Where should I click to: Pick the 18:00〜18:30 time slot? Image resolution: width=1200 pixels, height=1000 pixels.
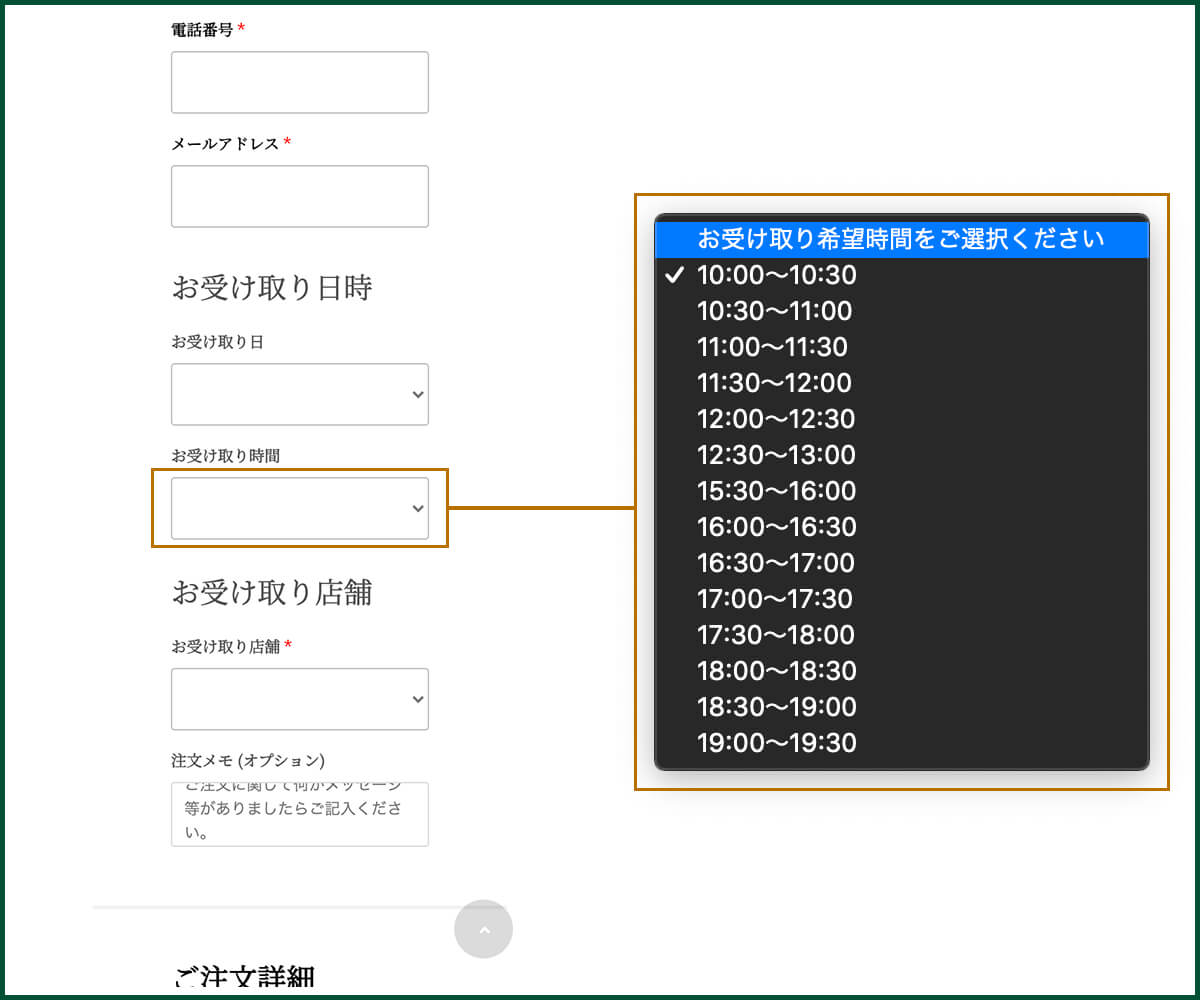777,671
